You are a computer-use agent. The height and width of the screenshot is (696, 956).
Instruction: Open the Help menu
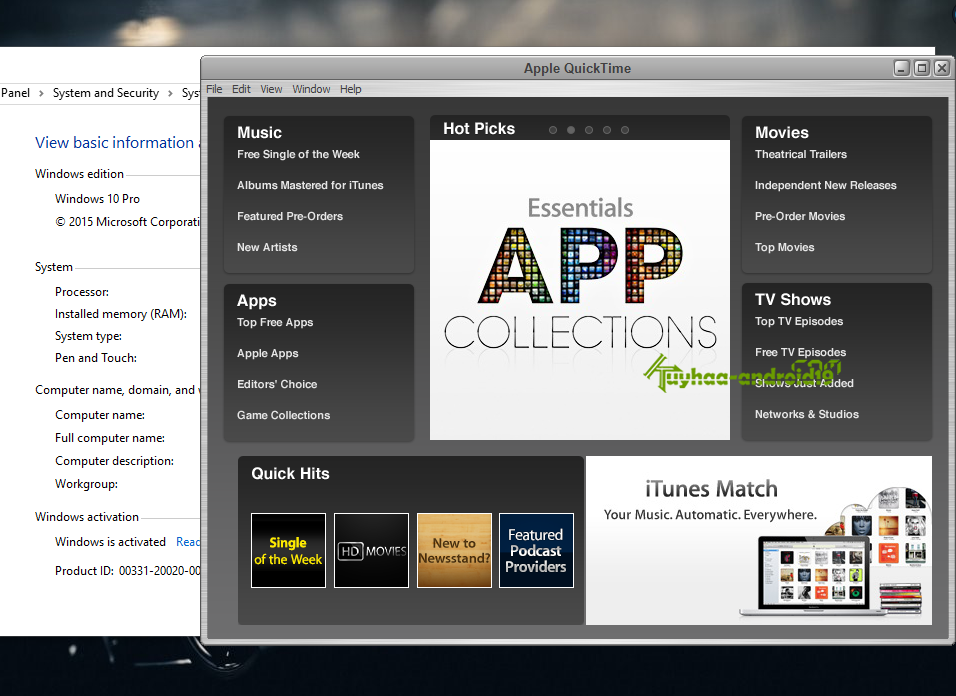(351, 89)
